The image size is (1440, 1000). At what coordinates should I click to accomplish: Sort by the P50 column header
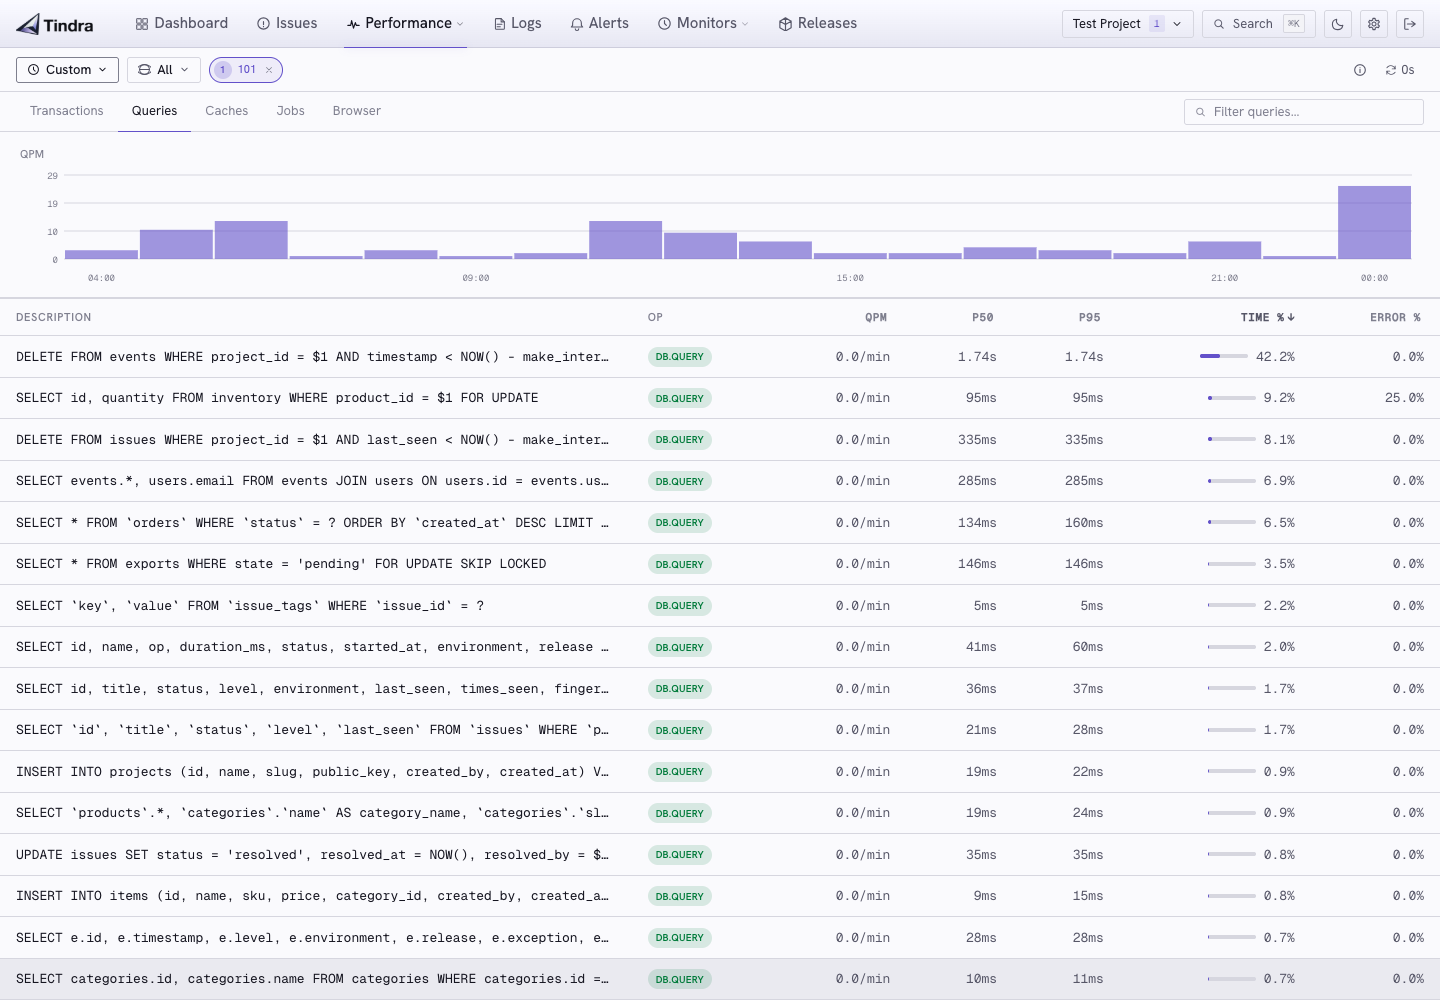983,317
